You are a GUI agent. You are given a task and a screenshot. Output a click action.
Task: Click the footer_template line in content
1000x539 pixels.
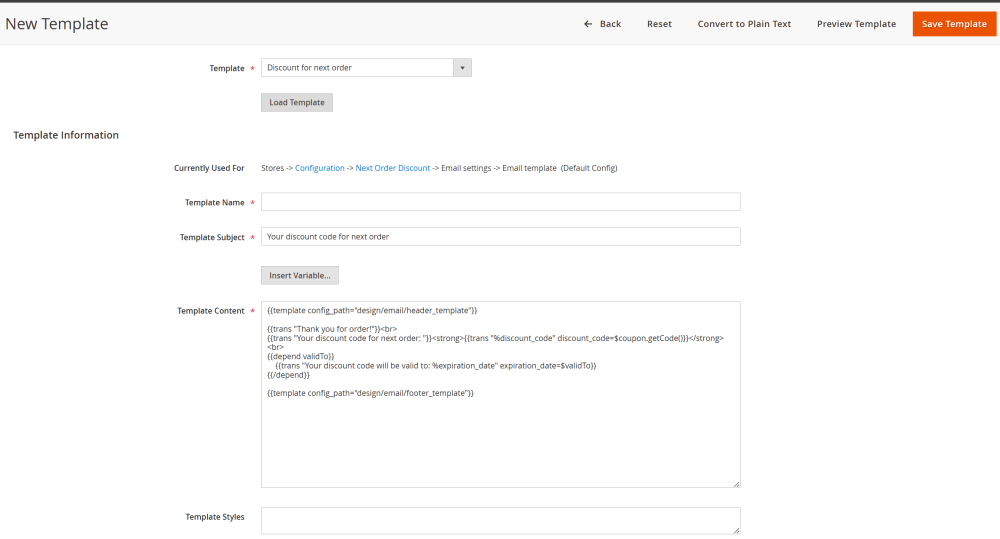pyautogui.click(x=371, y=394)
